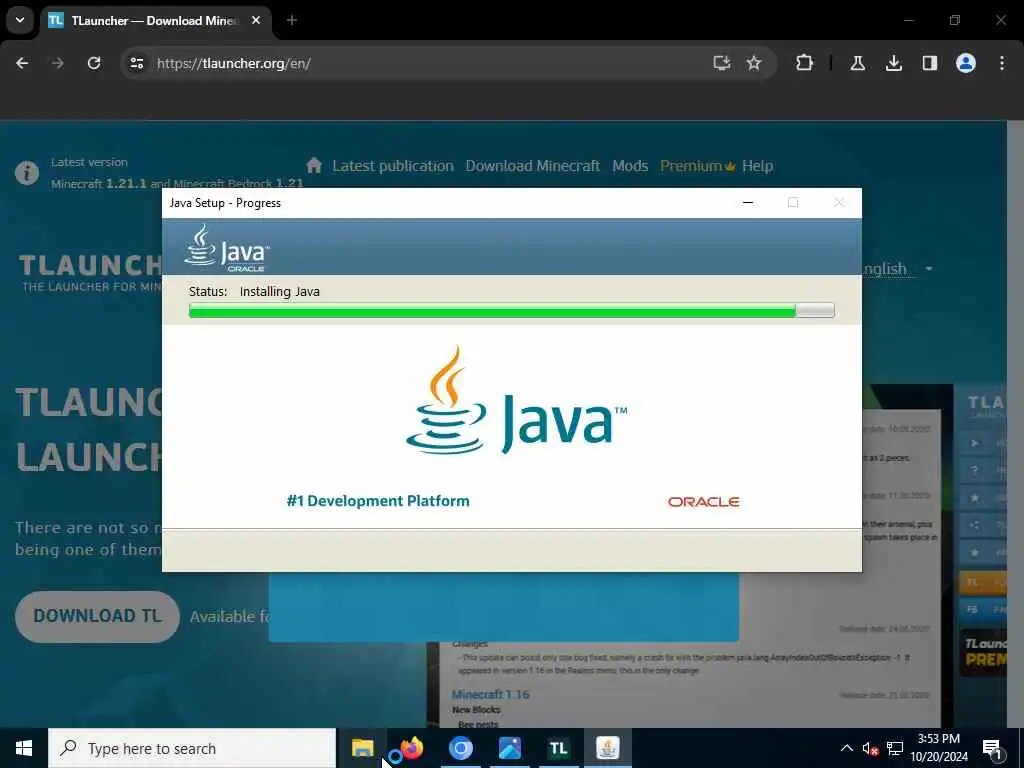Close the TLauncher tab
This screenshot has height=768, width=1024.
256,21
